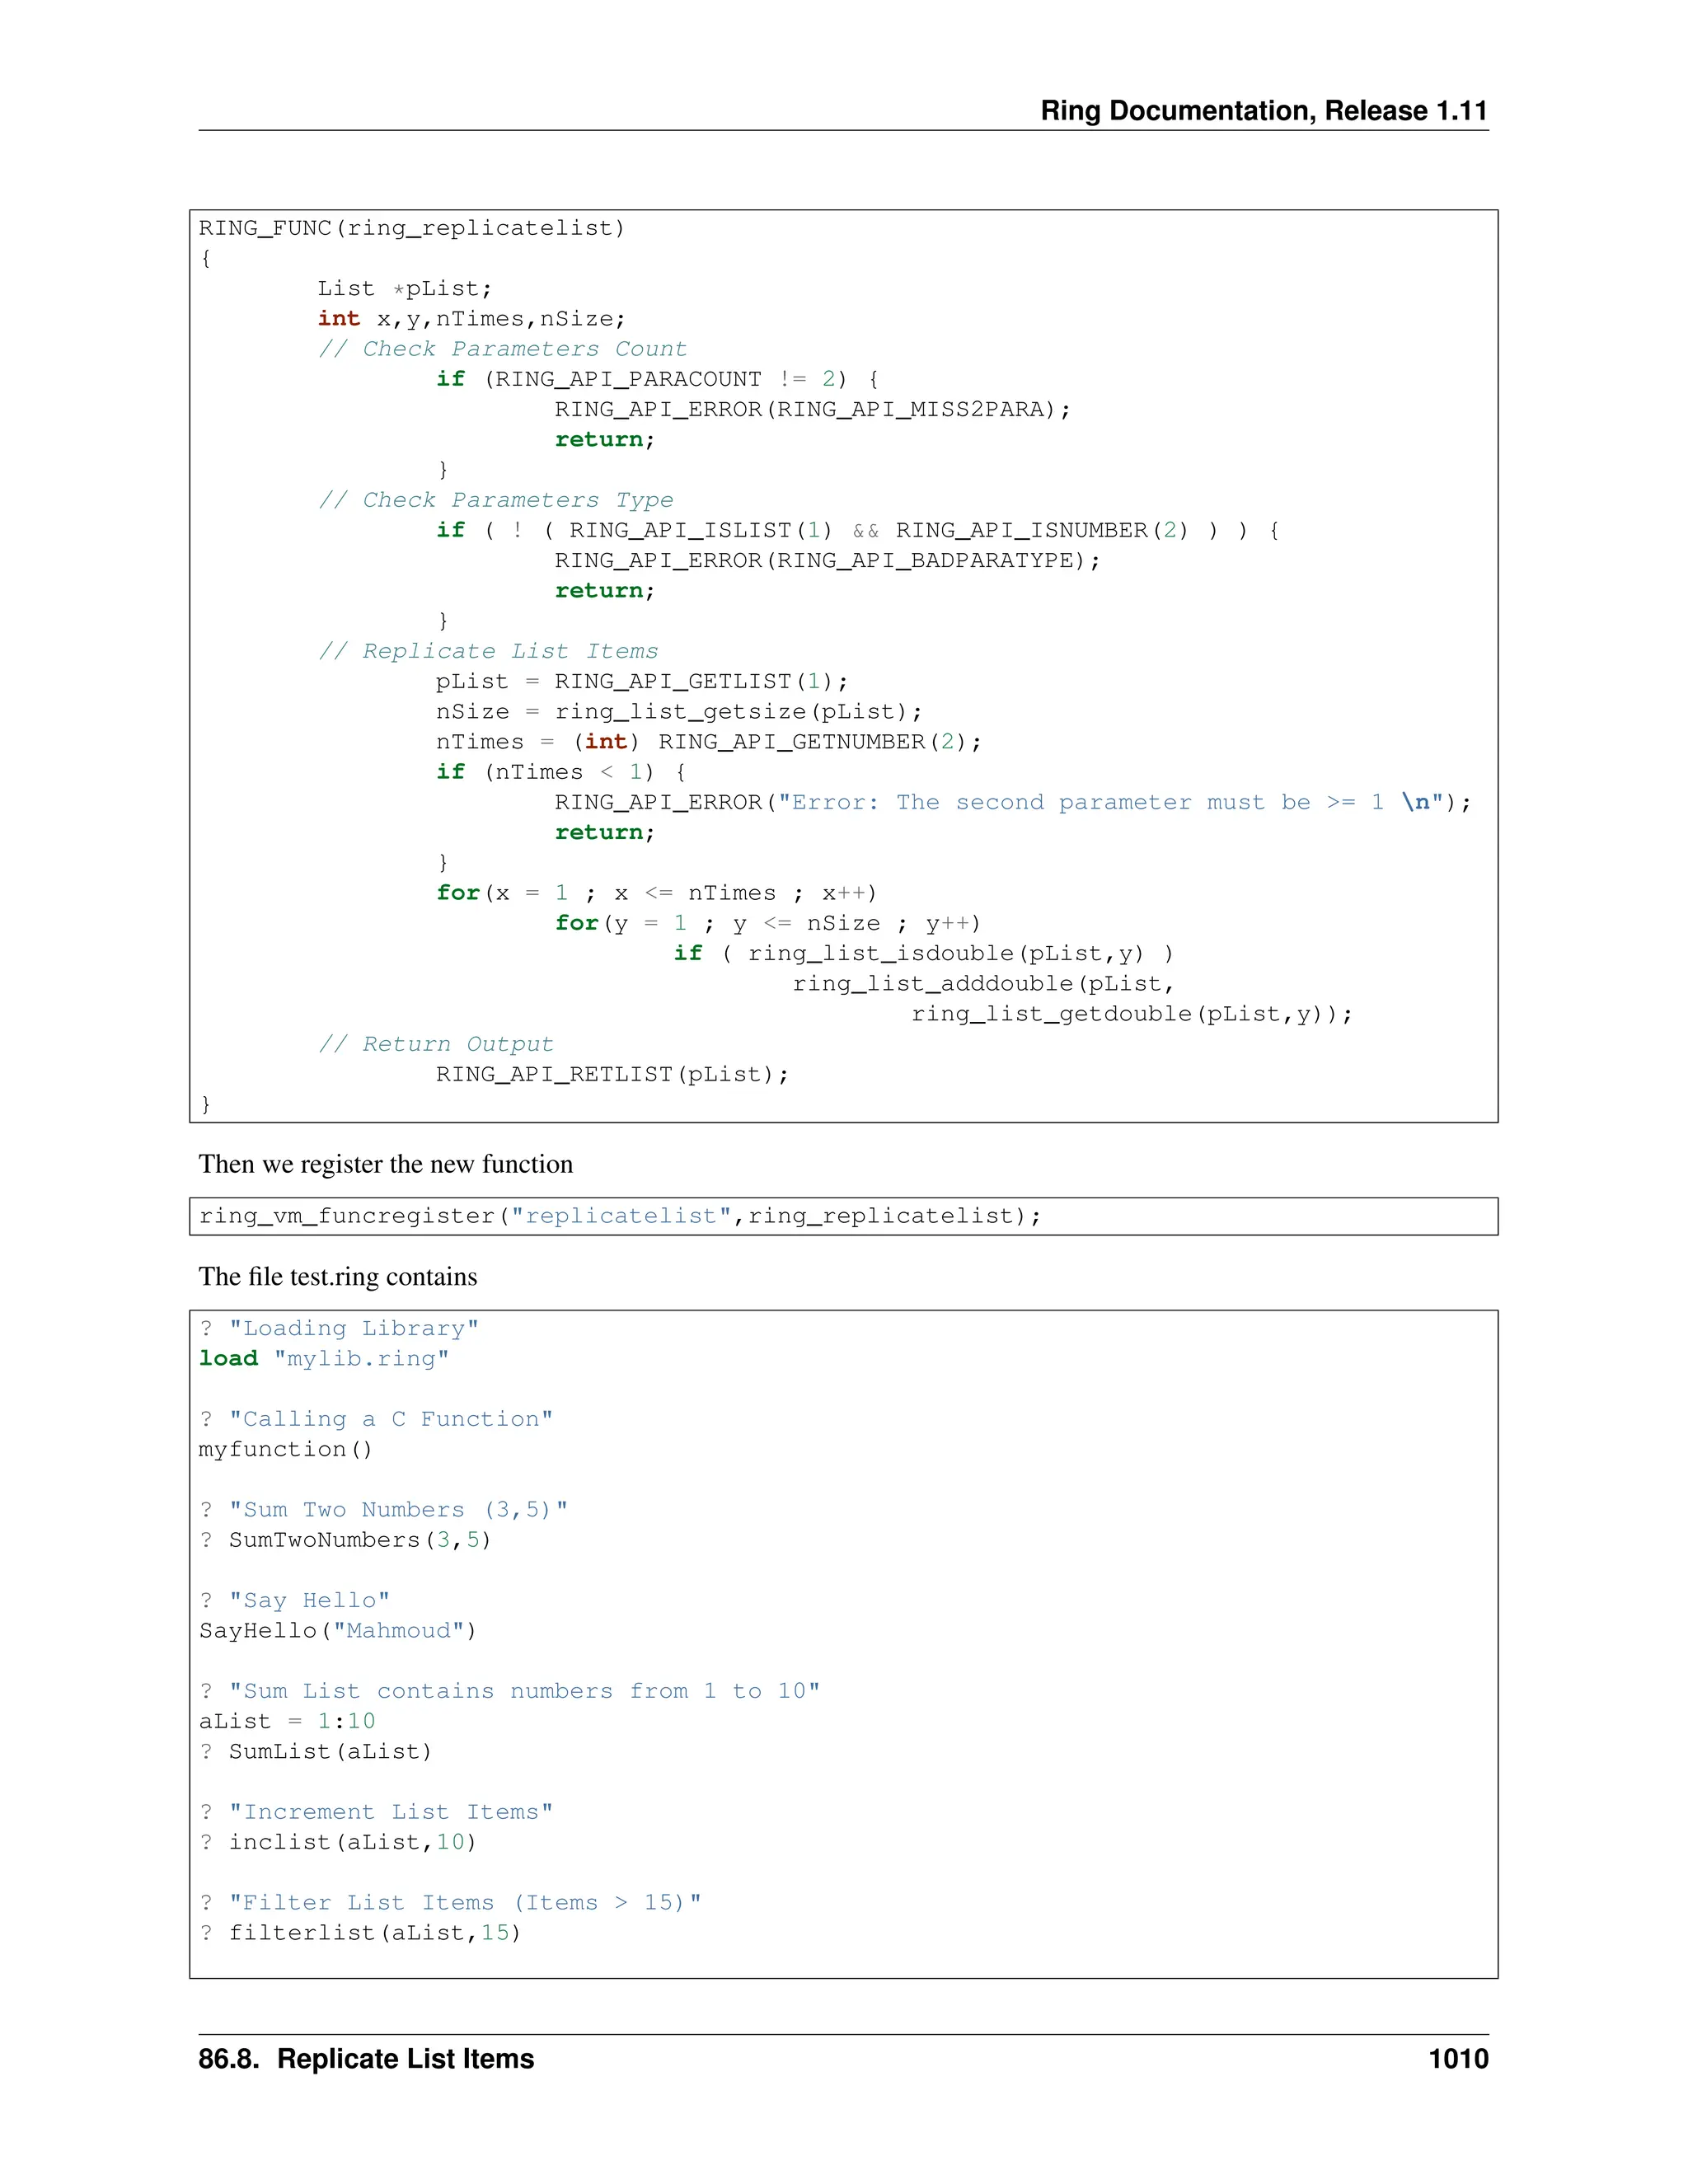Click the 'Replicate List Items' code comment
This screenshot has height=2184, width=1688.
point(488,651)
